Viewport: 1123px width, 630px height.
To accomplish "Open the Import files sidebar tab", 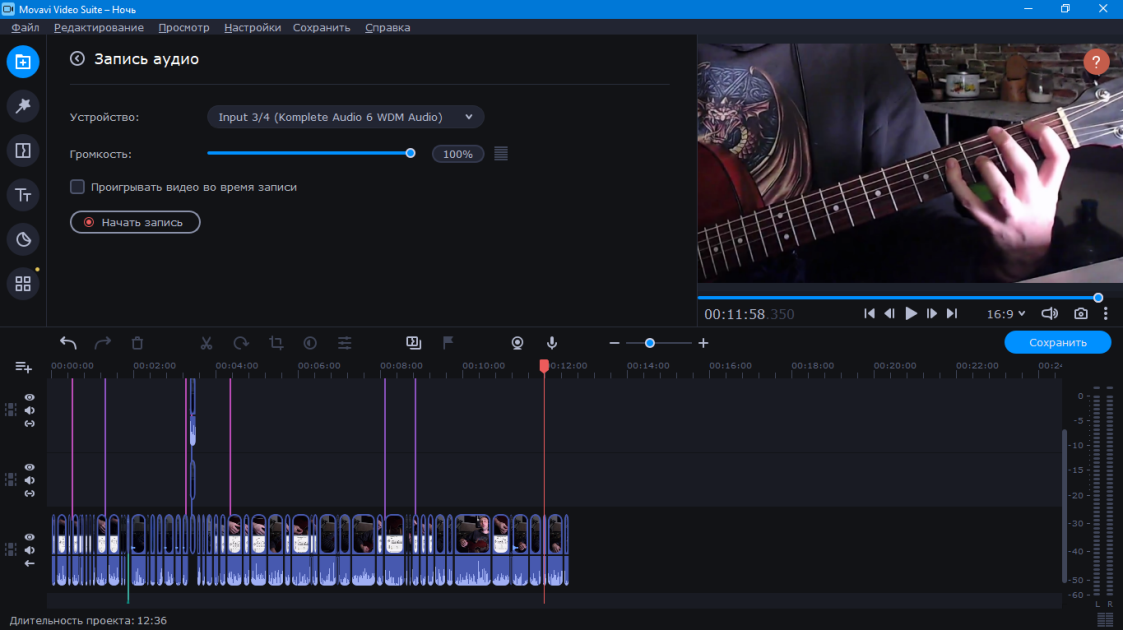I will click(x=23, y=62).
